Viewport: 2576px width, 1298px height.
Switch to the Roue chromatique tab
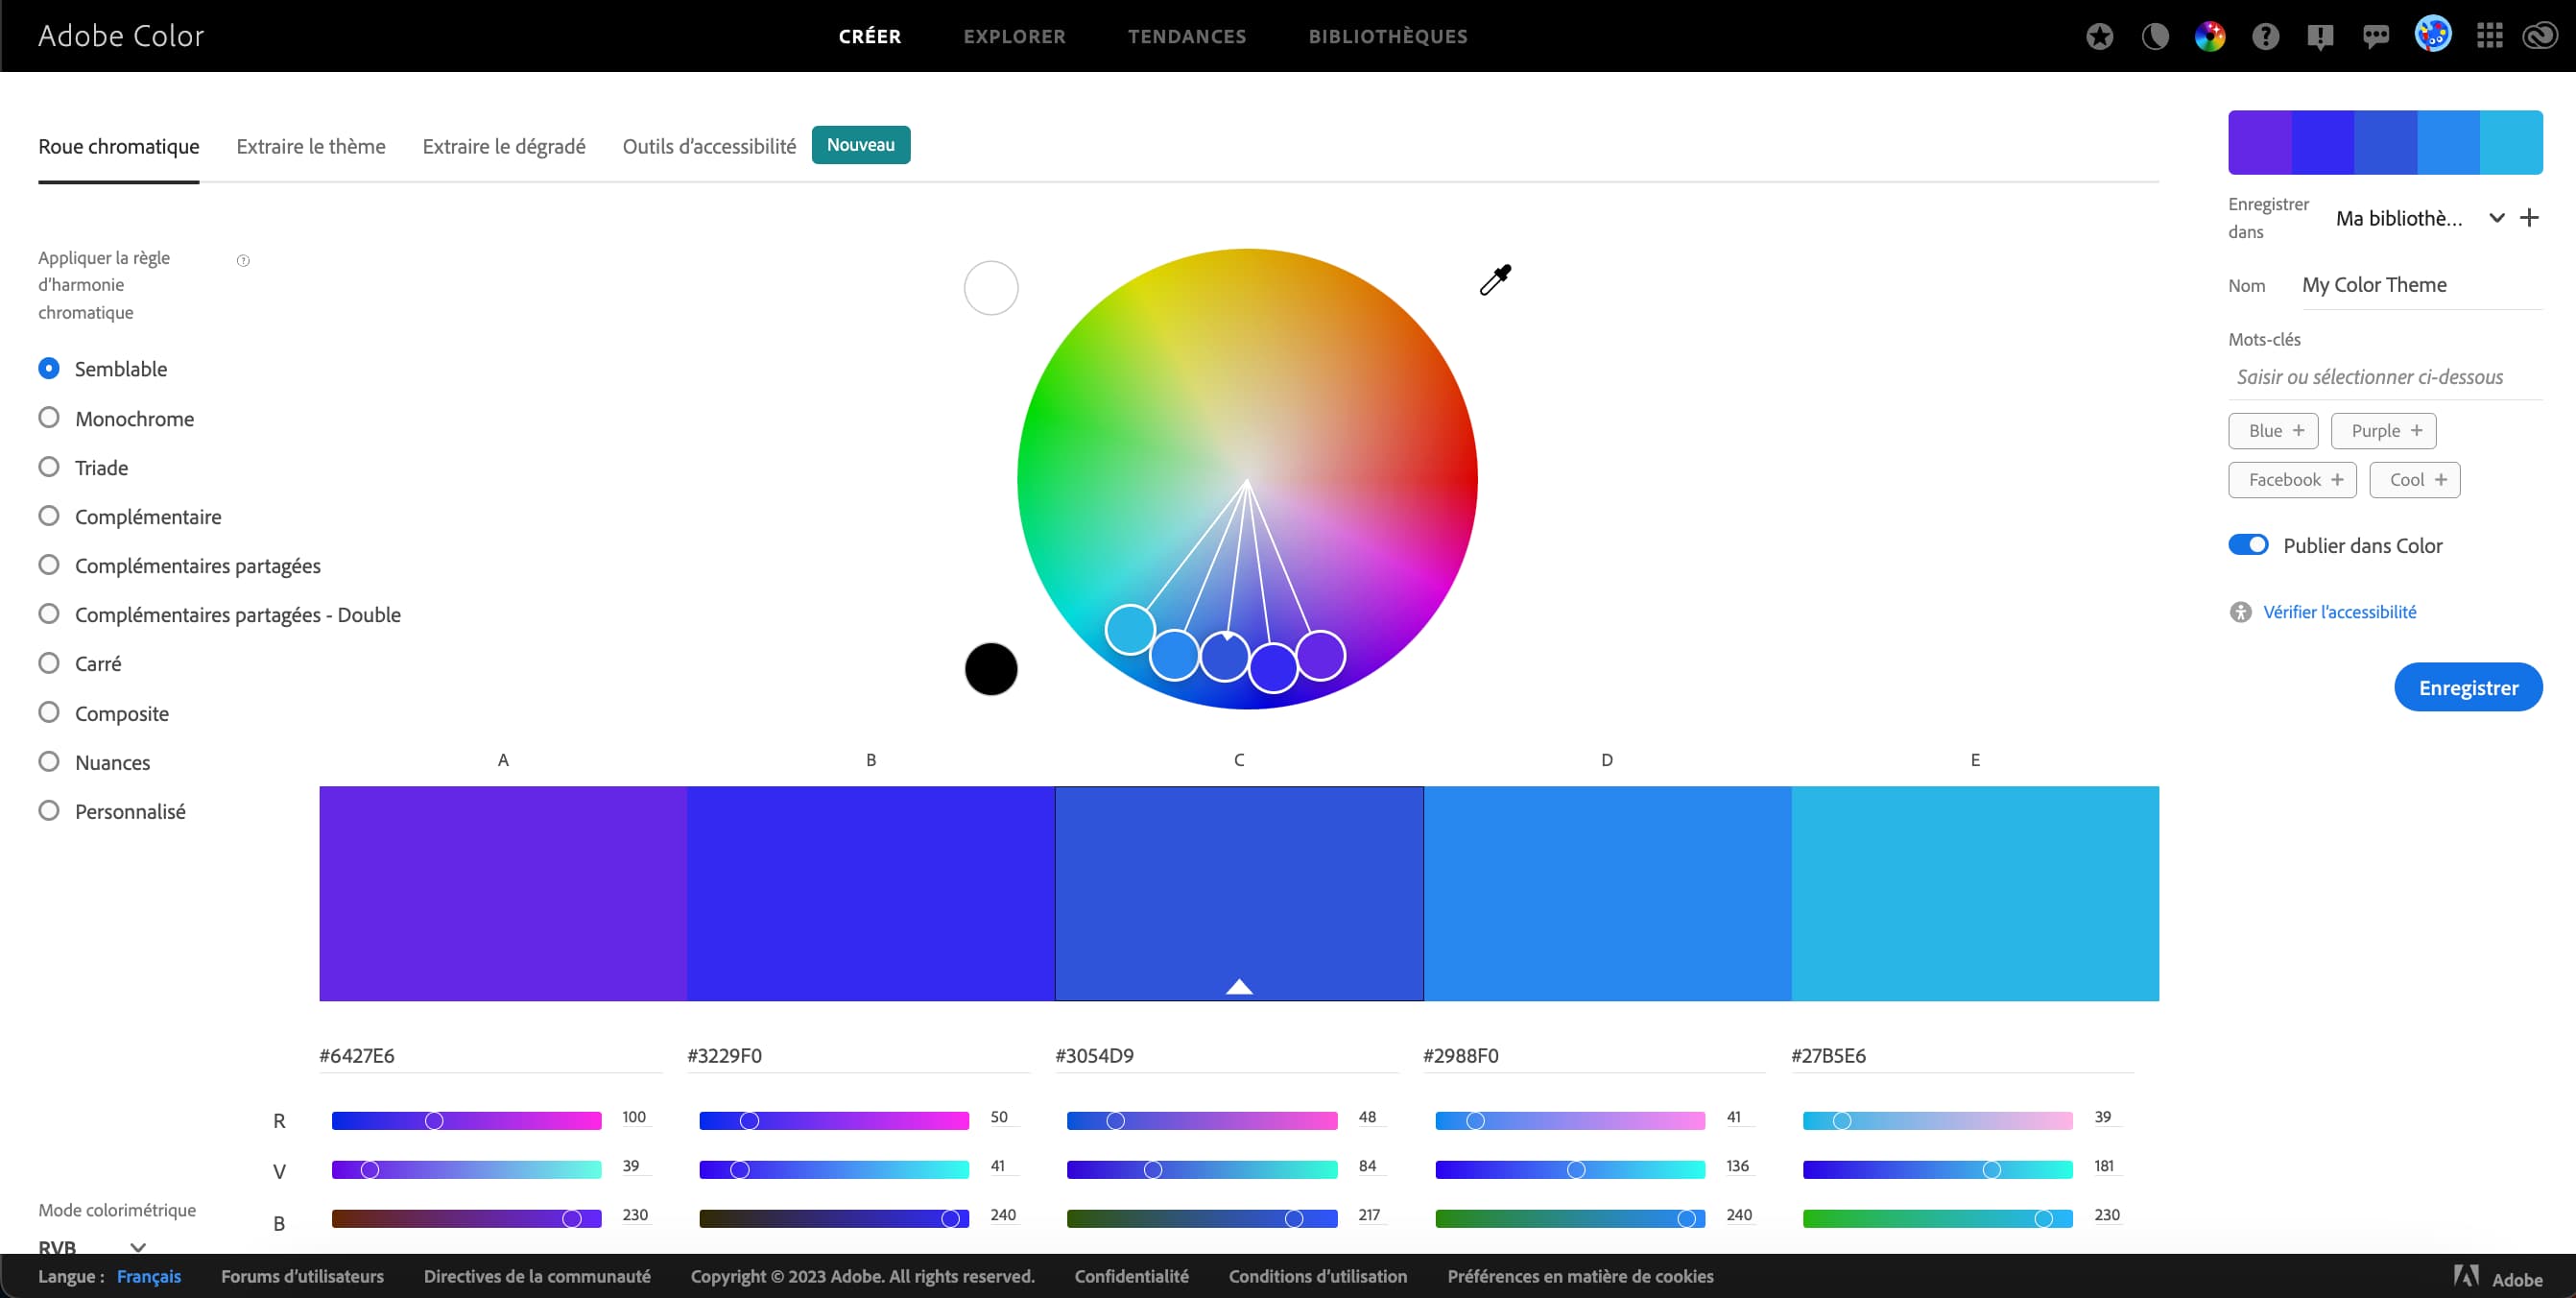pos(119,147)
